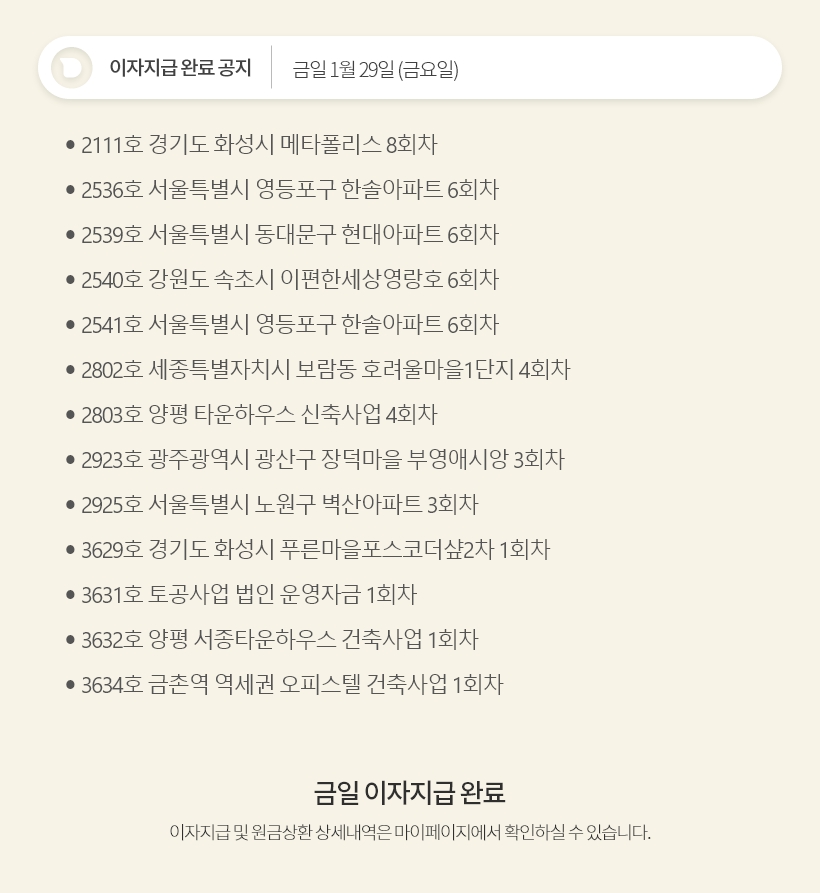Click 3629호 화성시 푸른마을포스코더샾2차 item
Viewport: 820px width, 893px height.
315,550
